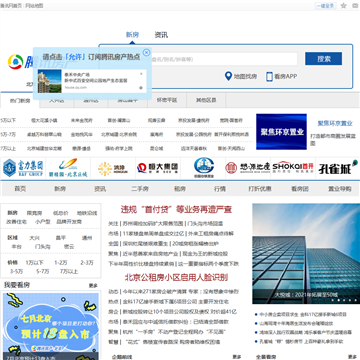
Task: Select the 小户型 filter link
Action: point(43,221)
